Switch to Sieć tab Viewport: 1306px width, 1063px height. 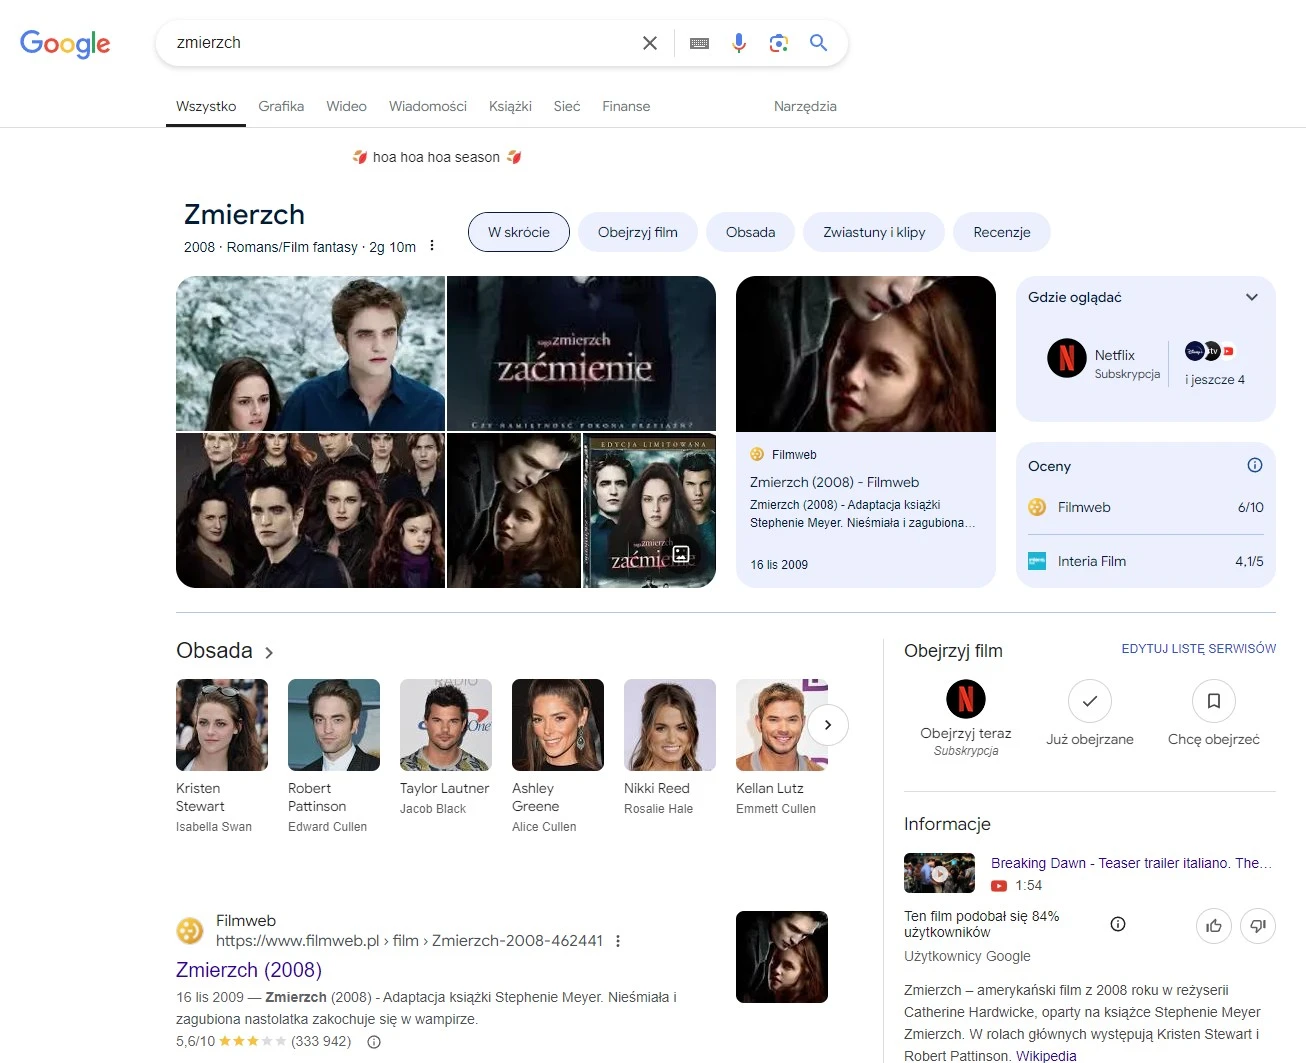567,106
